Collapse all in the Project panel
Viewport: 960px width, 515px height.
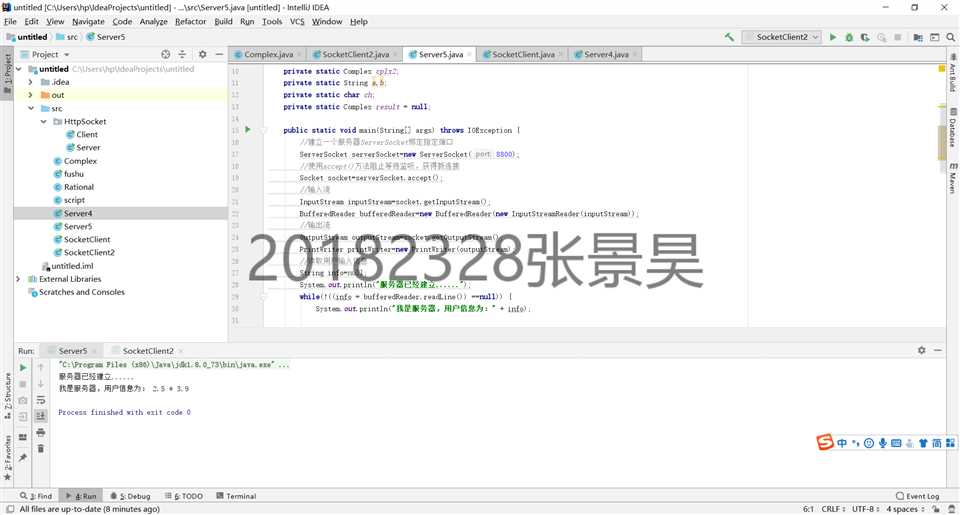tap(182, 55)
